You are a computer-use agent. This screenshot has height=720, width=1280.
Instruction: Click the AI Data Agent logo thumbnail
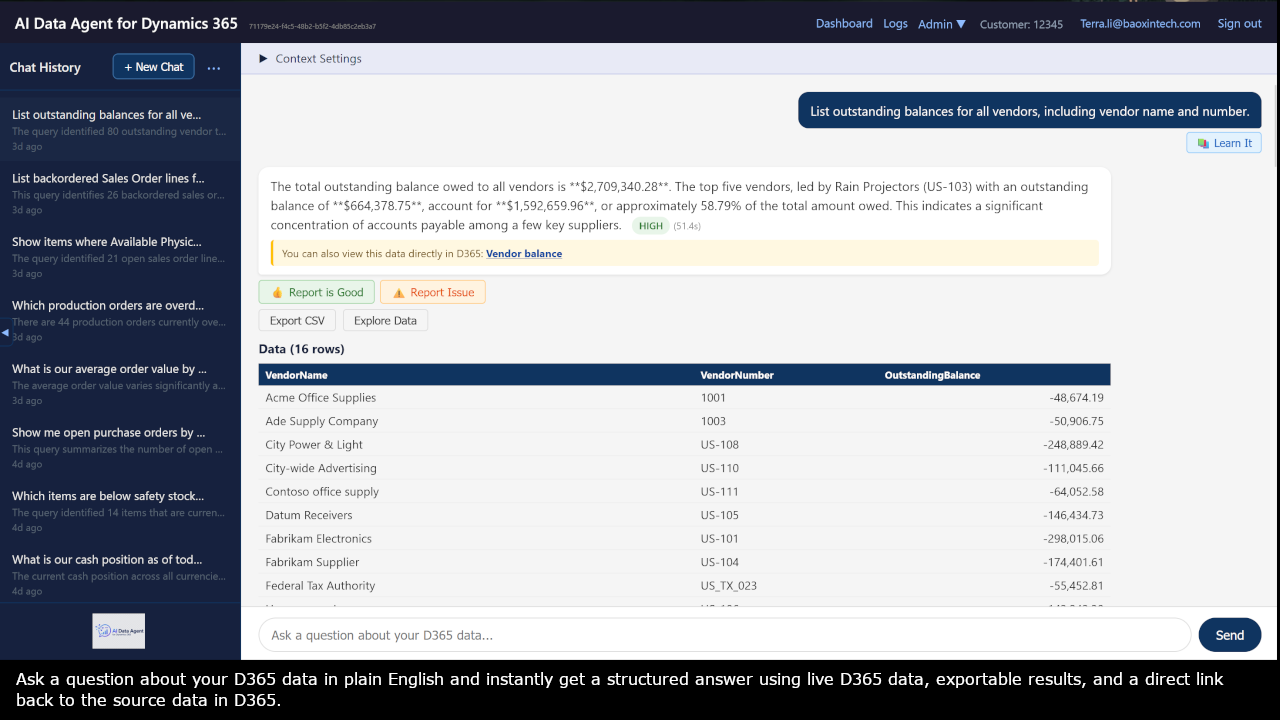coord(119,631)
